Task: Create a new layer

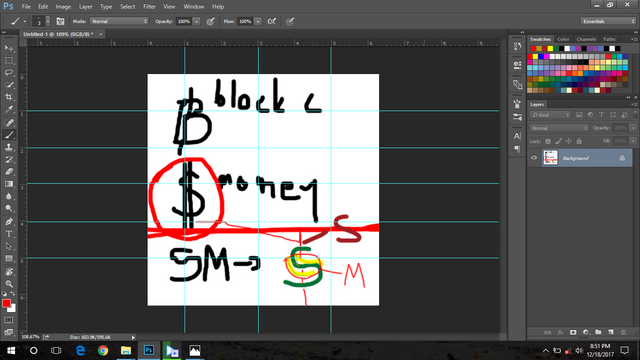Action: click(611, 332)
